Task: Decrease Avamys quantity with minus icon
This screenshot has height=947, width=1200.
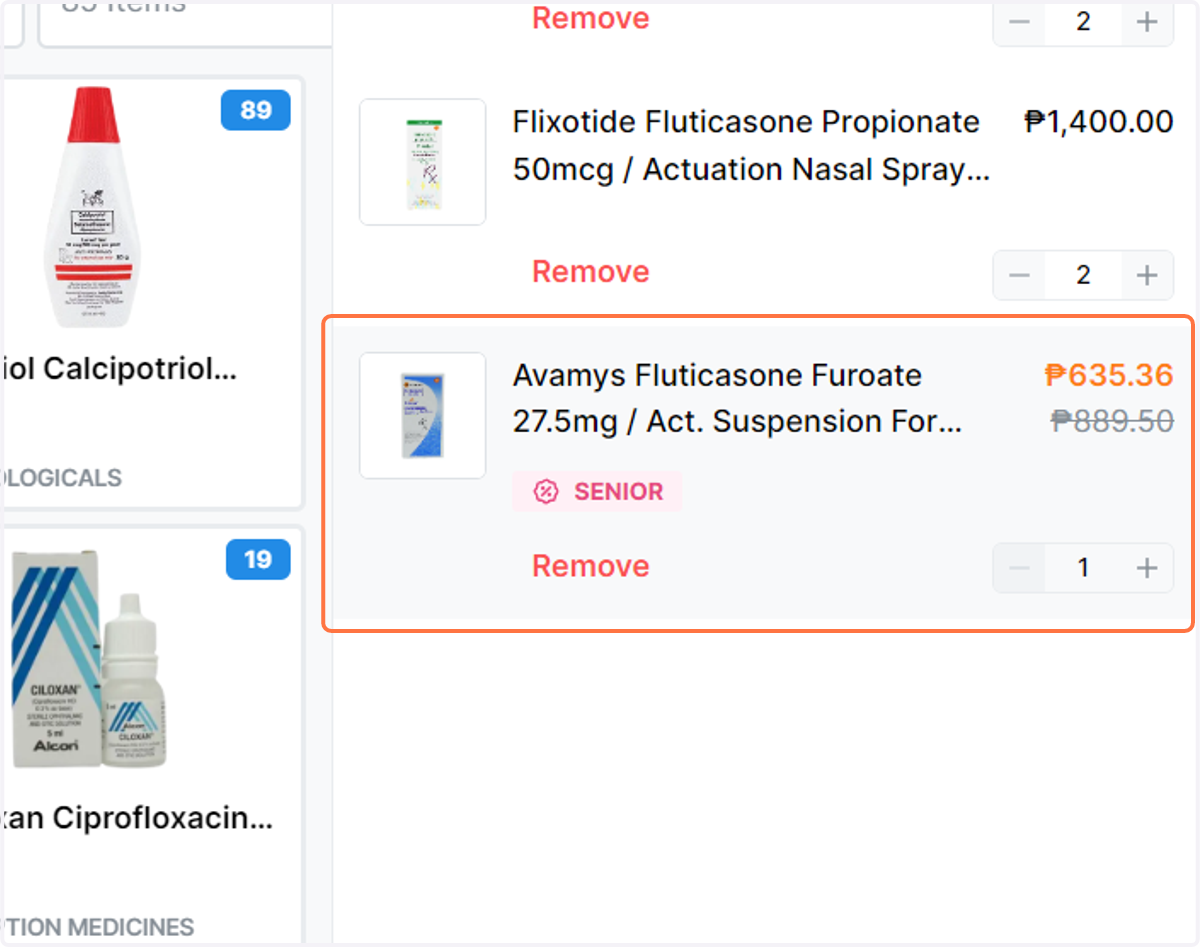Action: [x=1019, y=568]
